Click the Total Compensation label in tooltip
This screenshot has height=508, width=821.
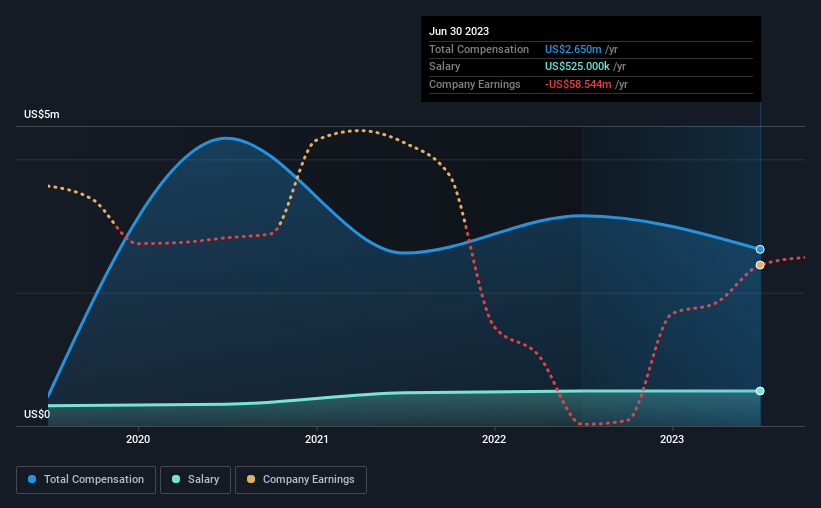(479, 49)
